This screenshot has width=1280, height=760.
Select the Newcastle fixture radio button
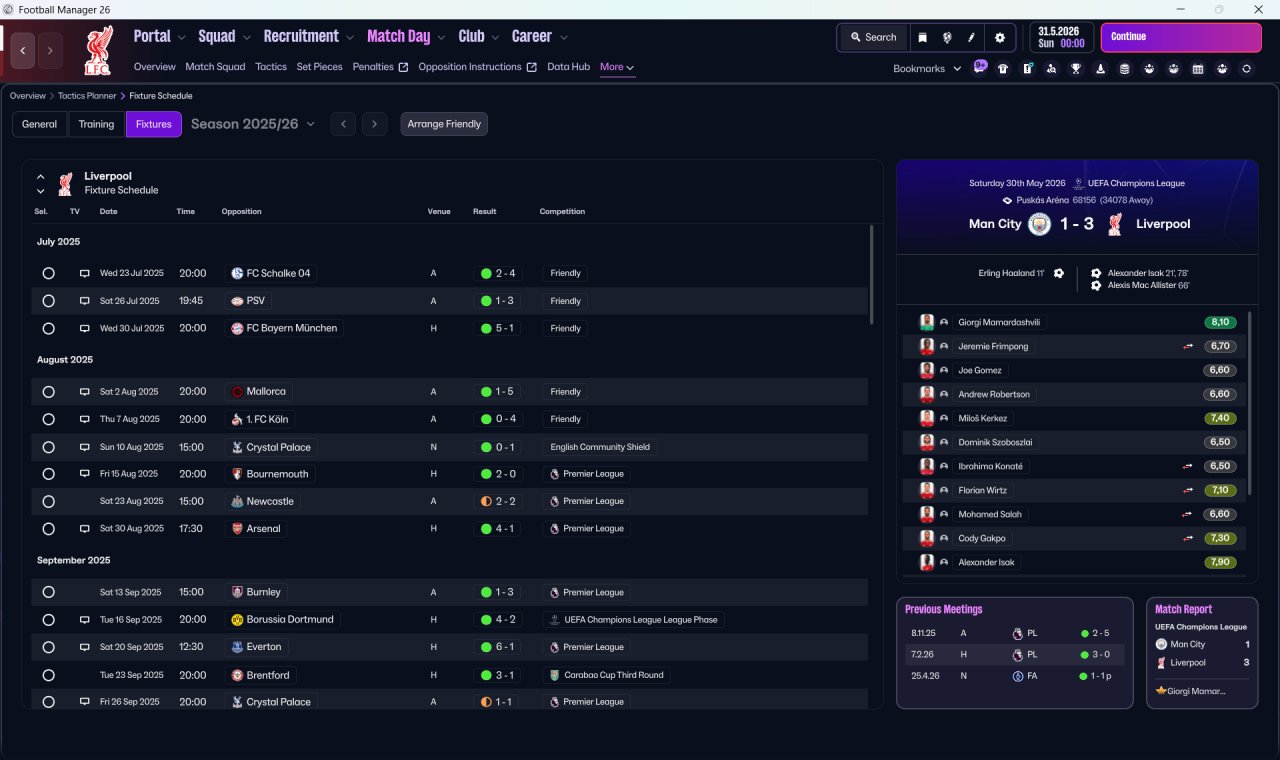48,501
